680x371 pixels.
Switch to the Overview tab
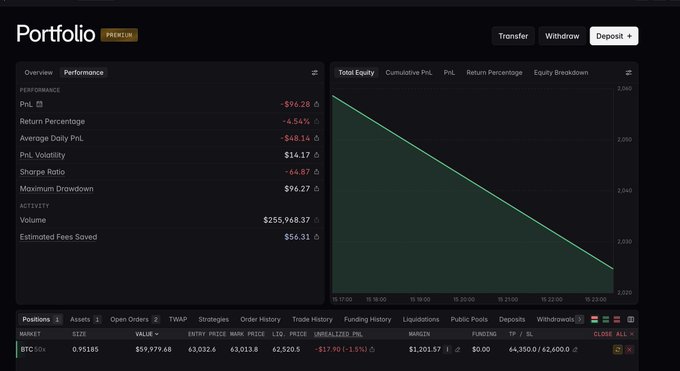pyautogui.click(x=39, y=72)
